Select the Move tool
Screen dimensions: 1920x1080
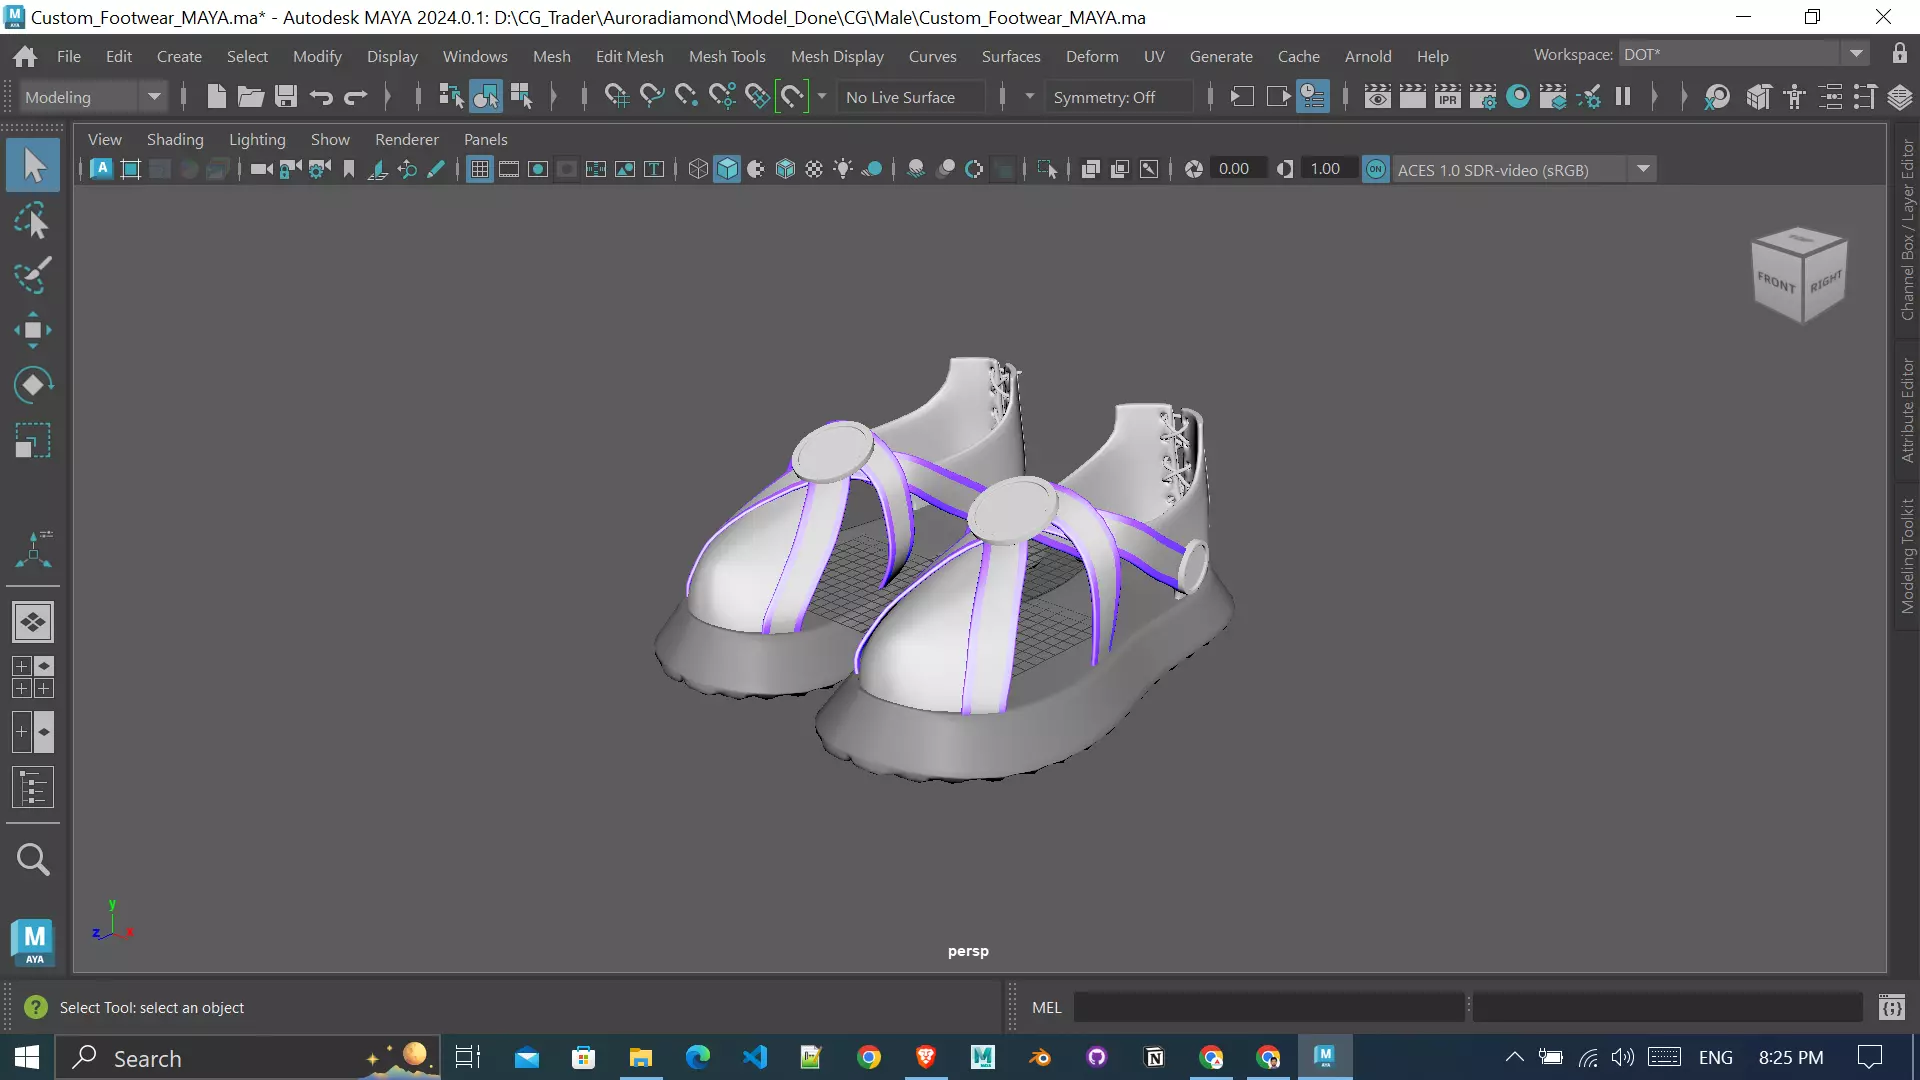tap(33, 330)
